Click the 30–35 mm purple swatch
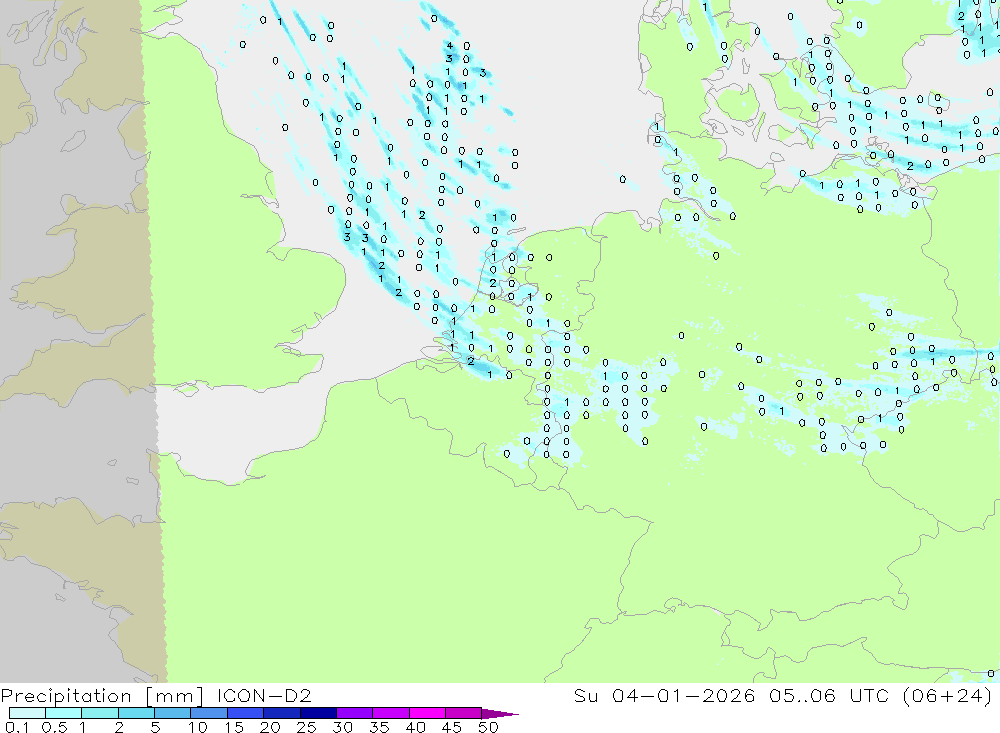Viewport: 1000px width, 733px height. click(355, 713)
